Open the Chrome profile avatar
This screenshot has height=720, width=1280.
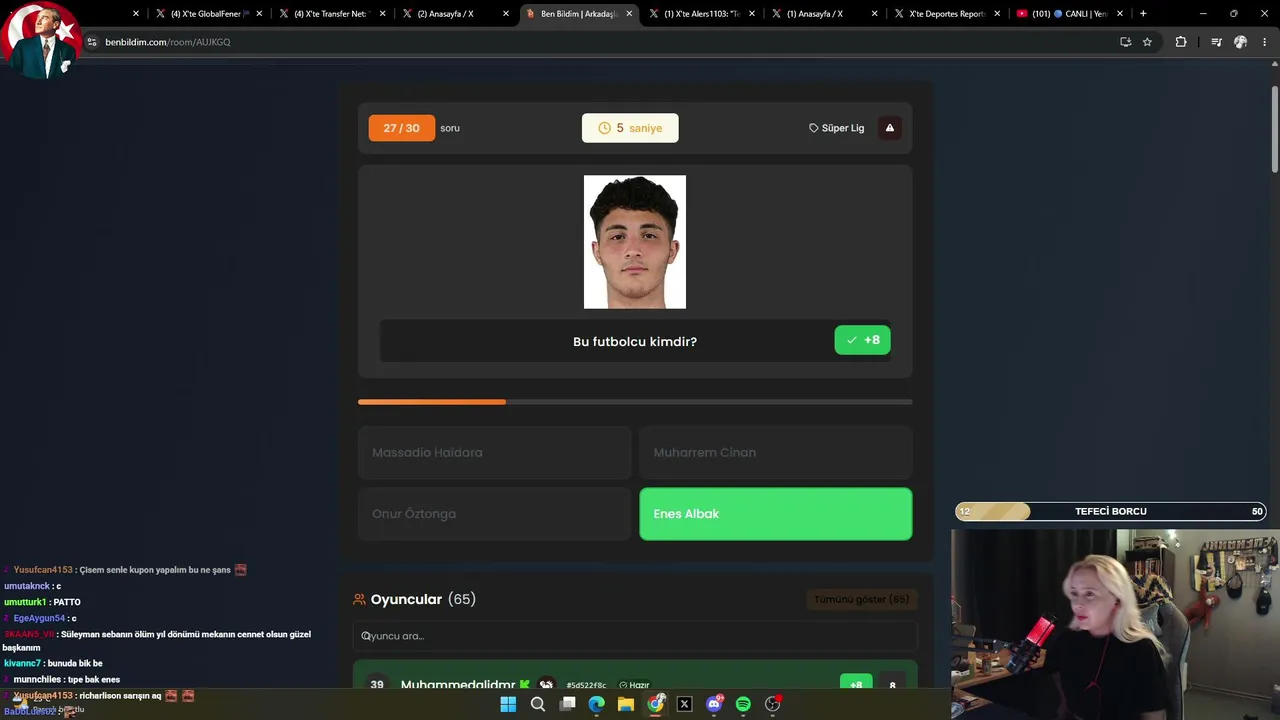(x=1240, y=42)
